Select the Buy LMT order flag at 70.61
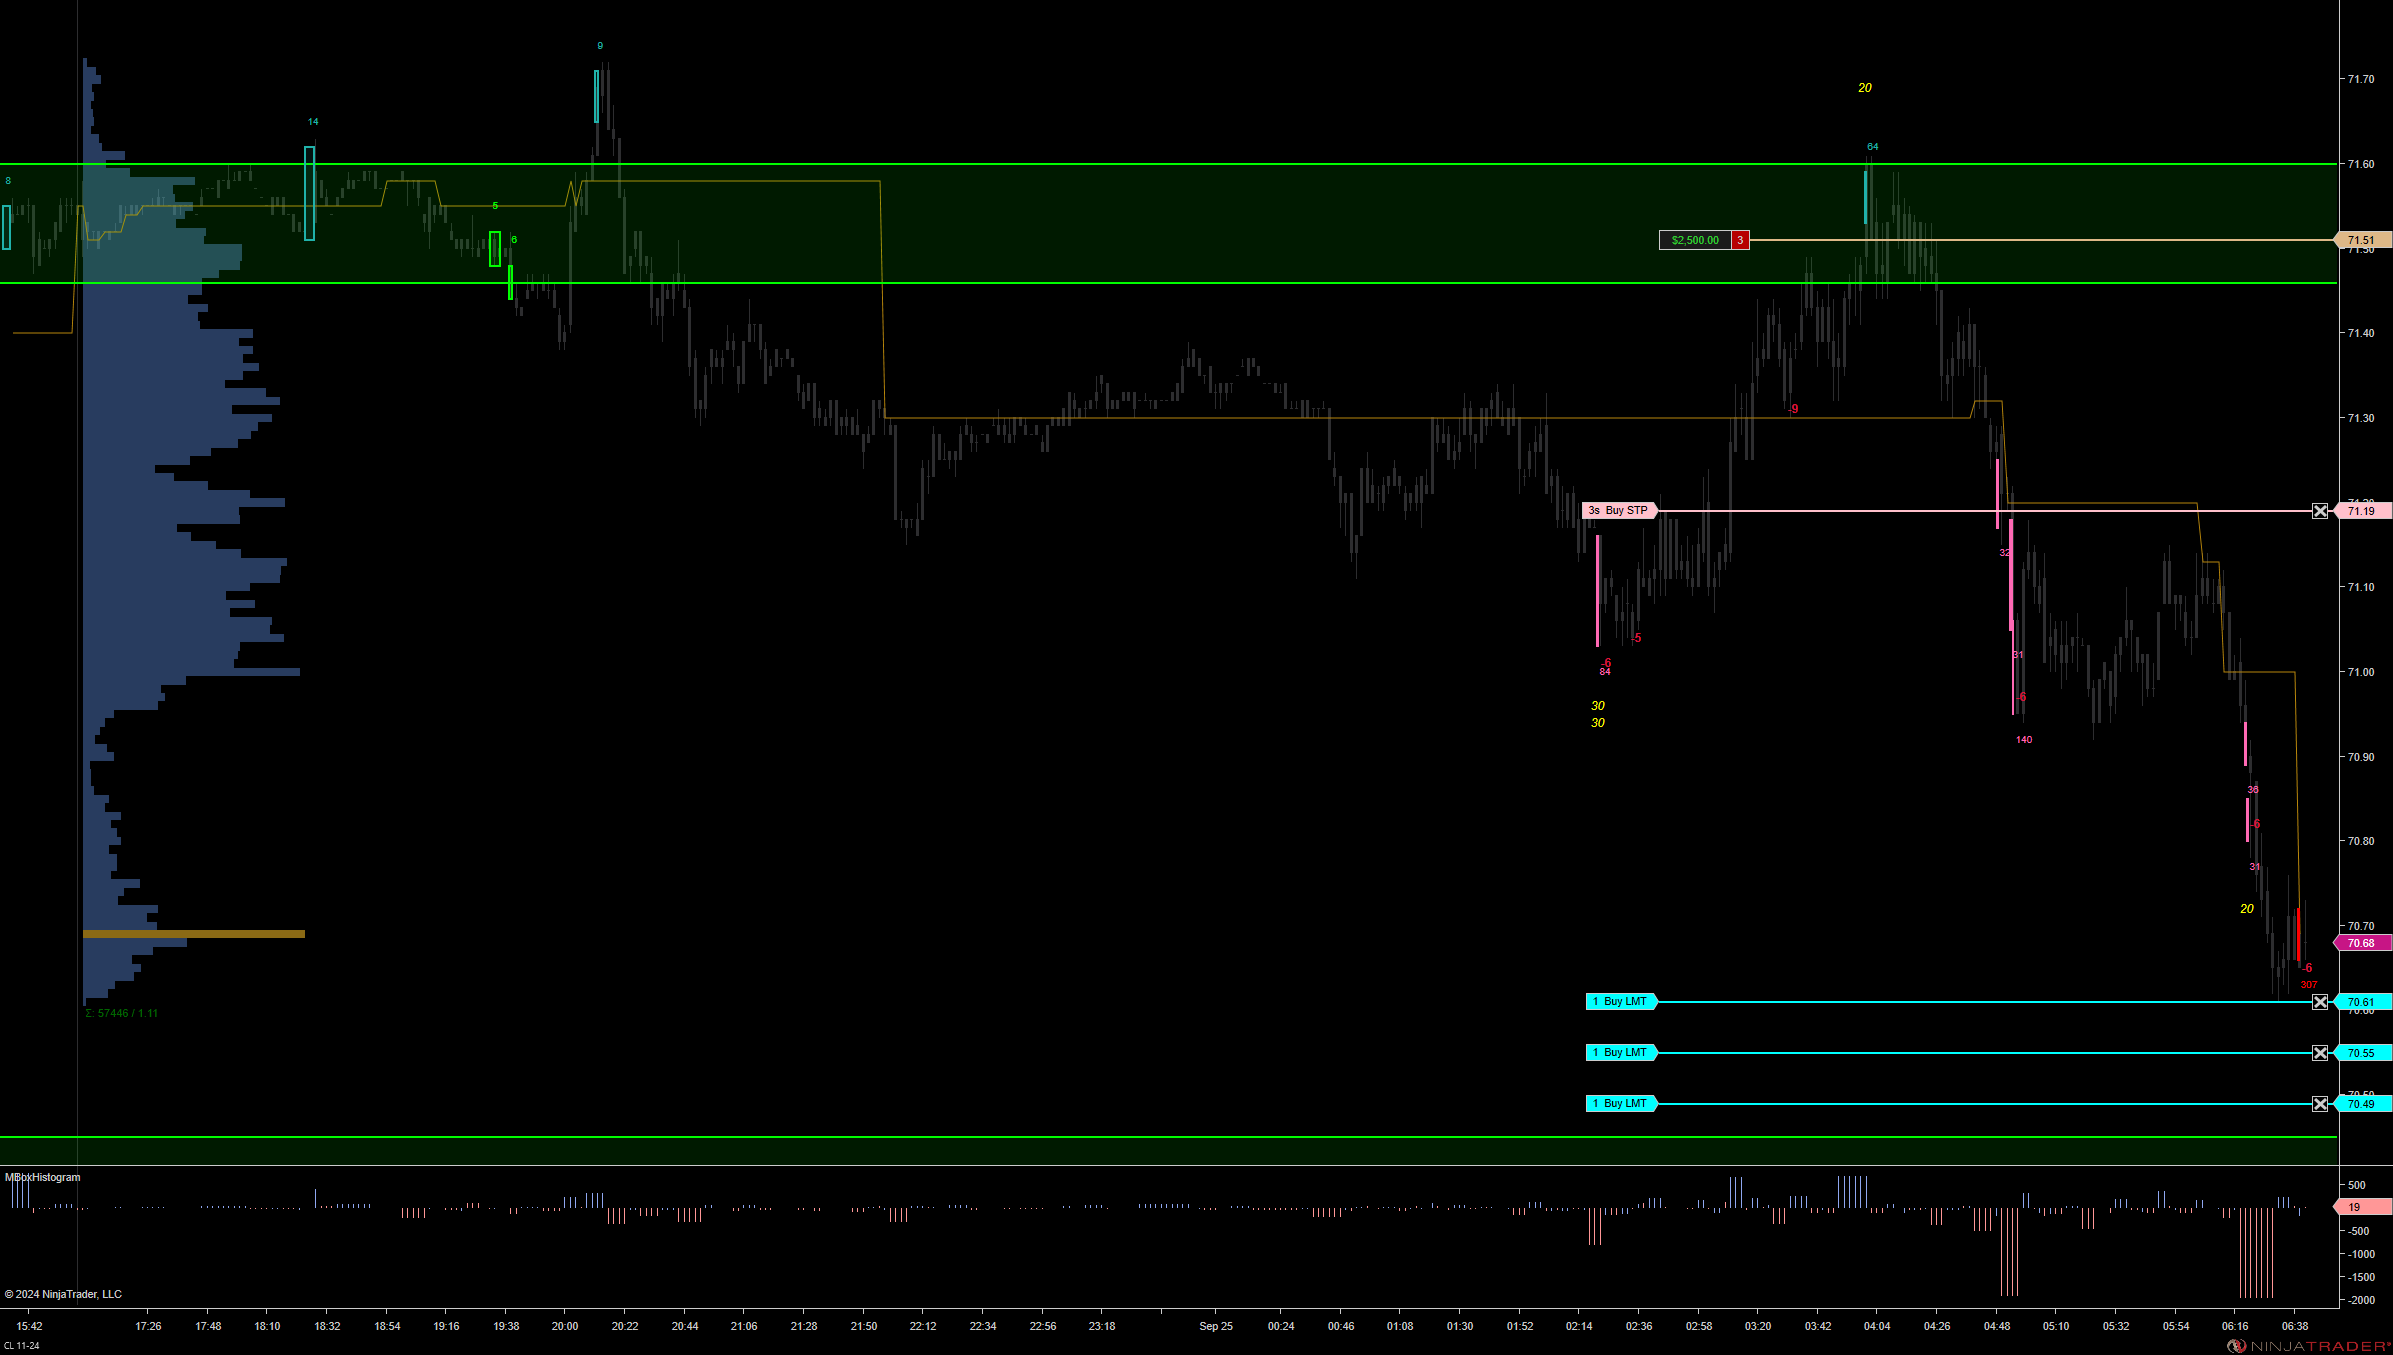Screen dimensions: 2393x1355 click(x=1621, y=1002)
